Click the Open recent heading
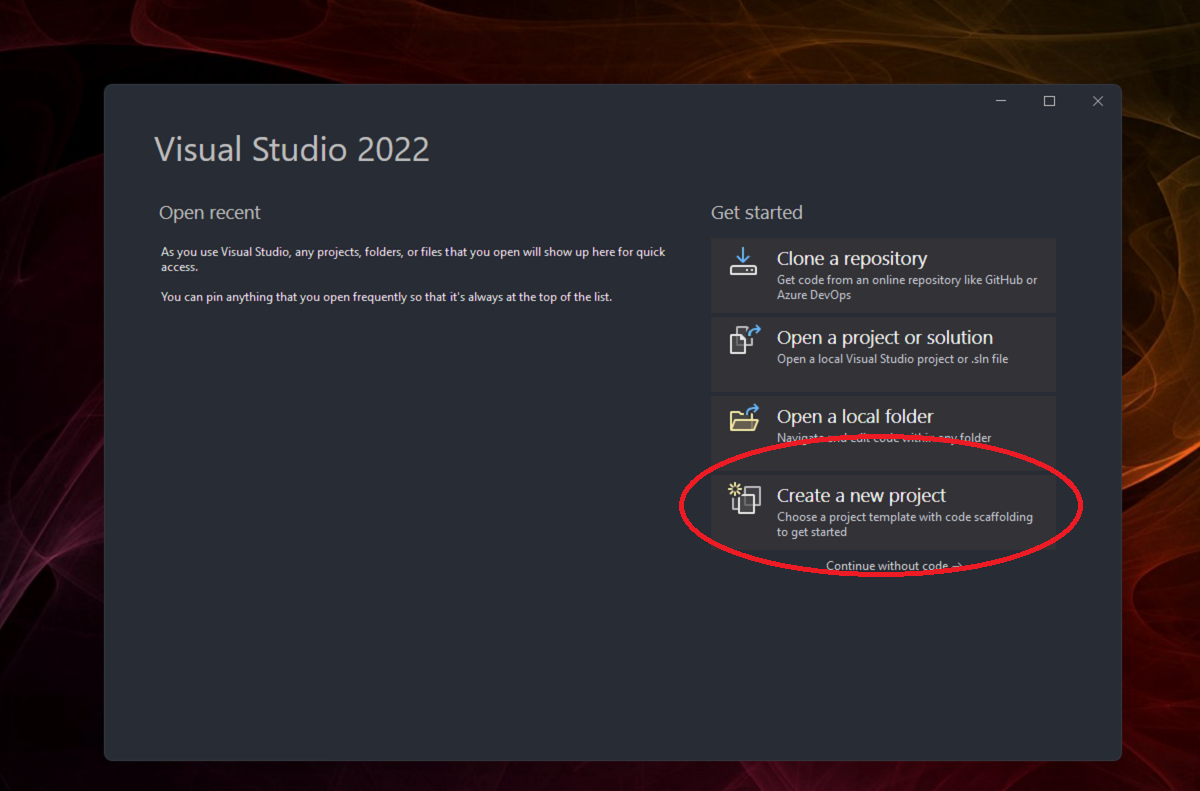The width and height of the screenshot is (1200, 791). 210,212
